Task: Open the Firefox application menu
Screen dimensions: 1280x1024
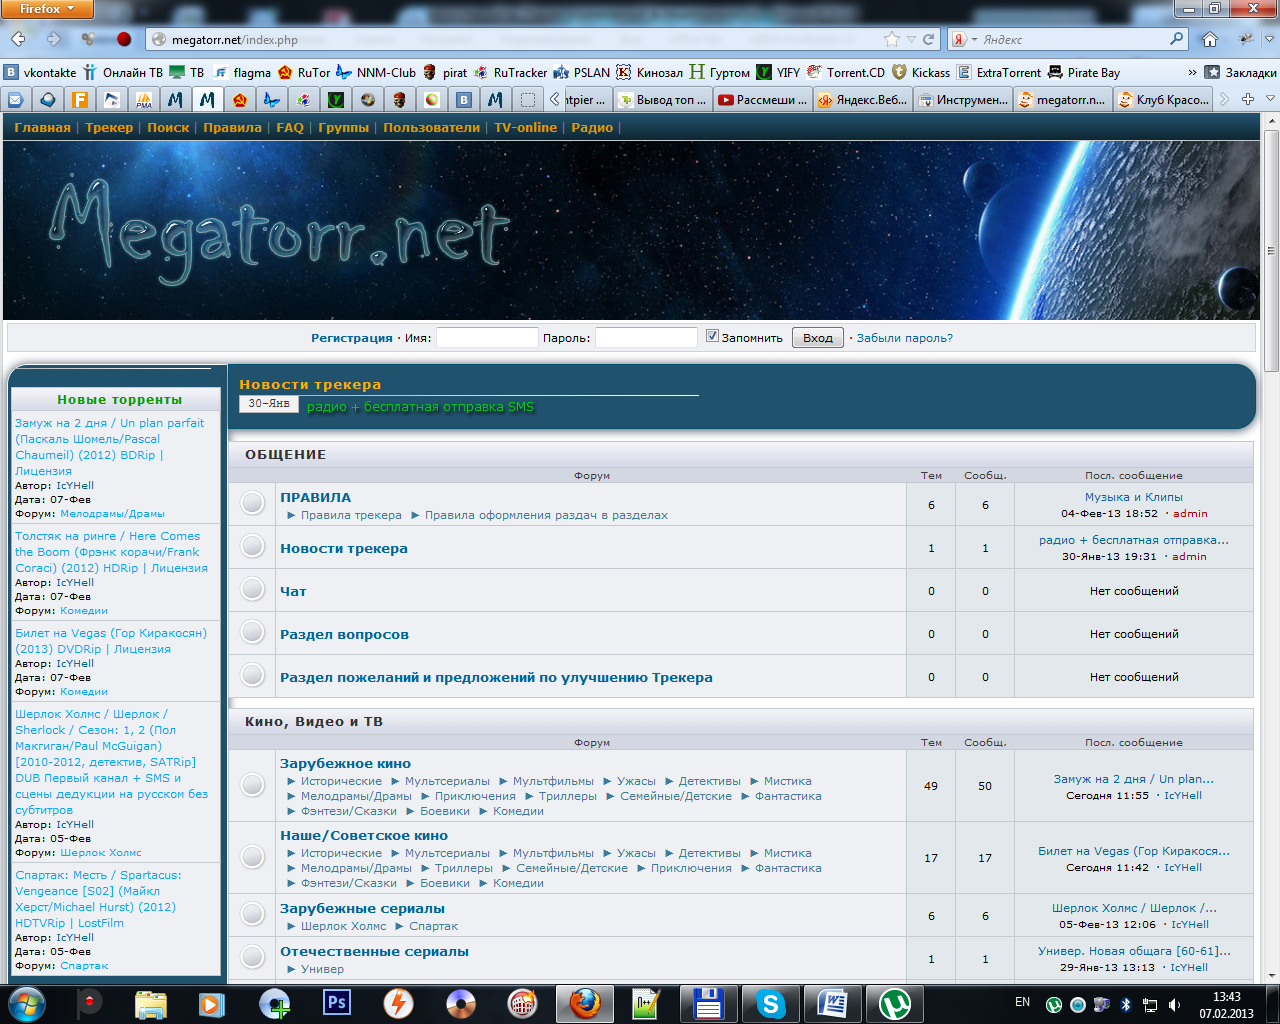Action: point(47,9)
